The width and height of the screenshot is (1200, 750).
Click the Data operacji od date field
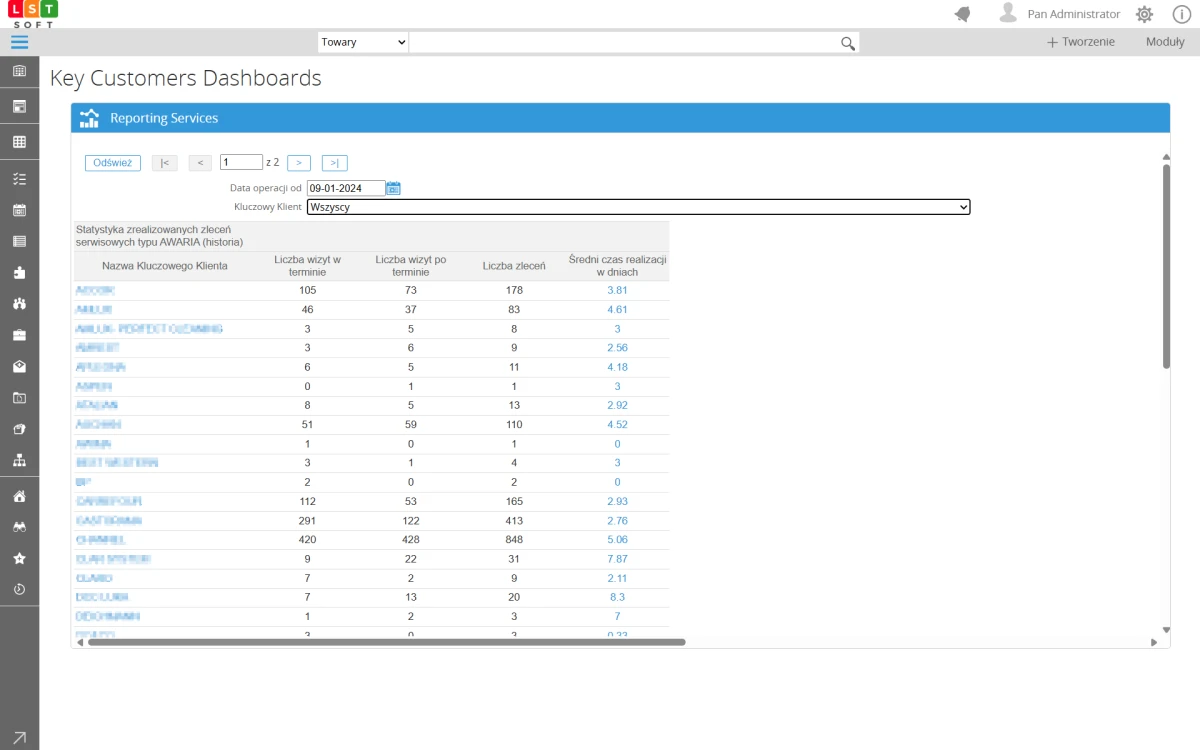click(x=345, y=188)
